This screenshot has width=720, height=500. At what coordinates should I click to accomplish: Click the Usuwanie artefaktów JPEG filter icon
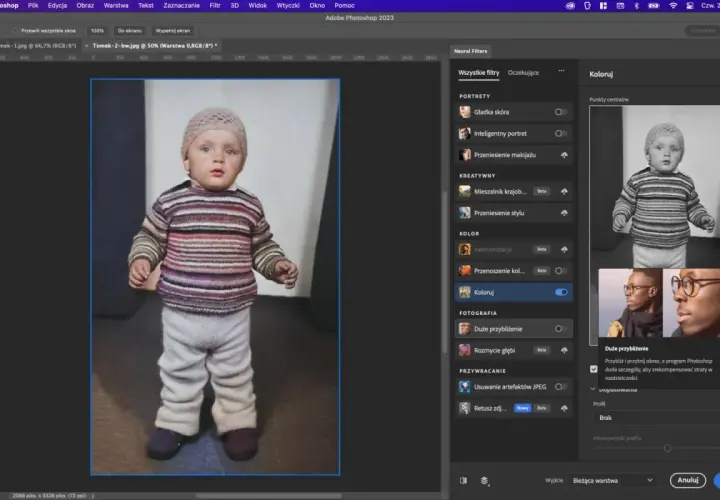click(465, 387)
